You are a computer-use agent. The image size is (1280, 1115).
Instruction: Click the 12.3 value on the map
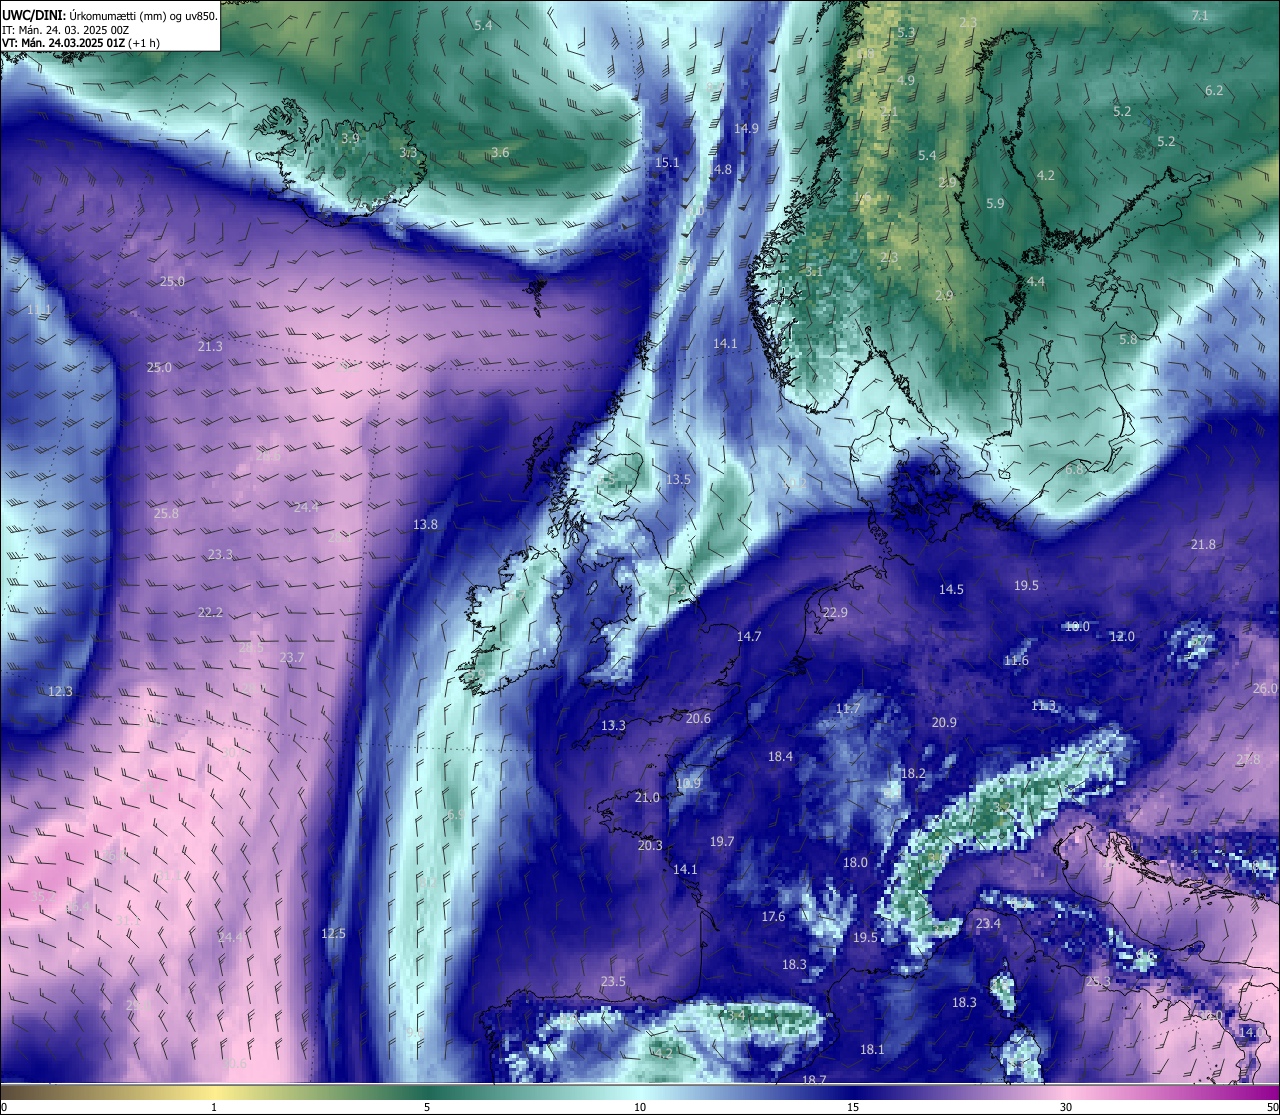click(x=60, y=691)
